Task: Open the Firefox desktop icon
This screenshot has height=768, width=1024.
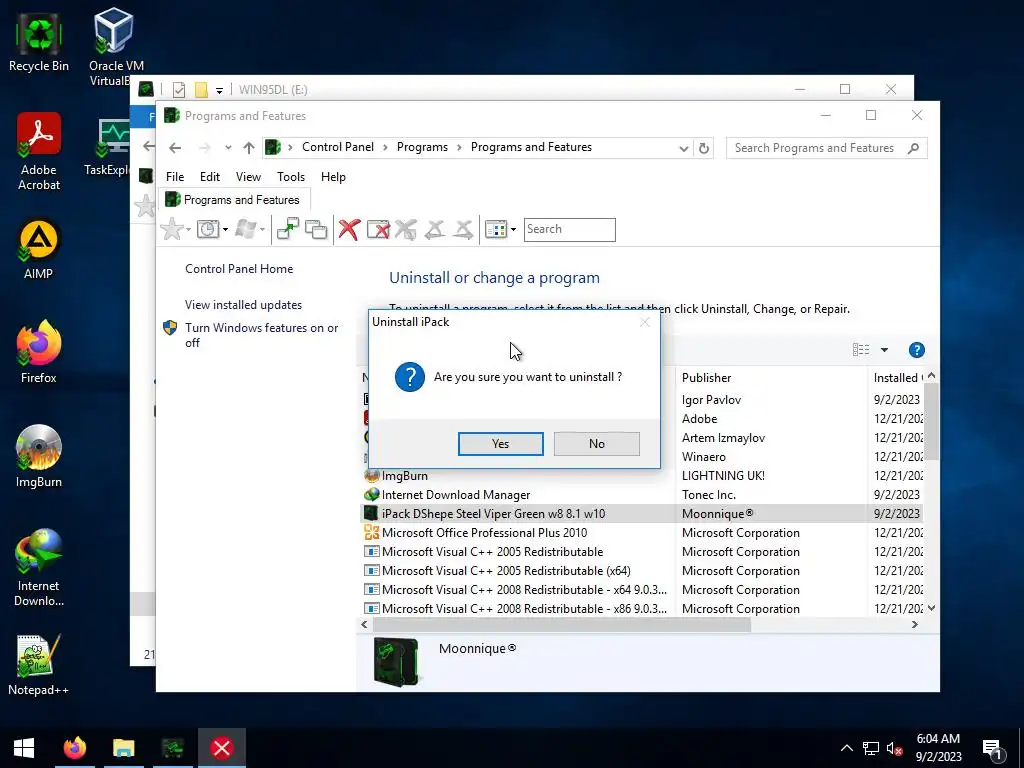Action: [39, 353]
